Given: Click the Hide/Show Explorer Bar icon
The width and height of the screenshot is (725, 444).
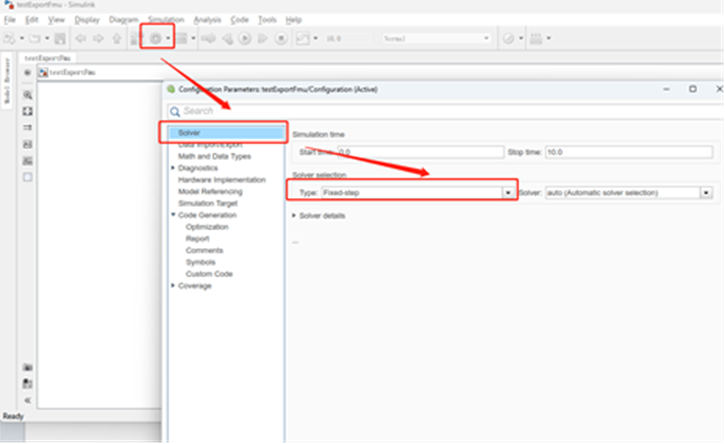Looking at the screenshot, I should (x=27, y=73).
